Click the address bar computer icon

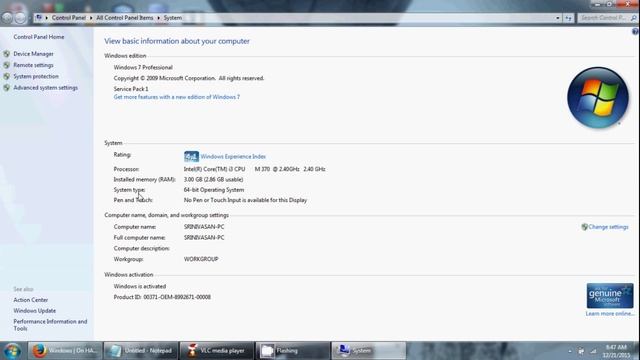[39, 18]
